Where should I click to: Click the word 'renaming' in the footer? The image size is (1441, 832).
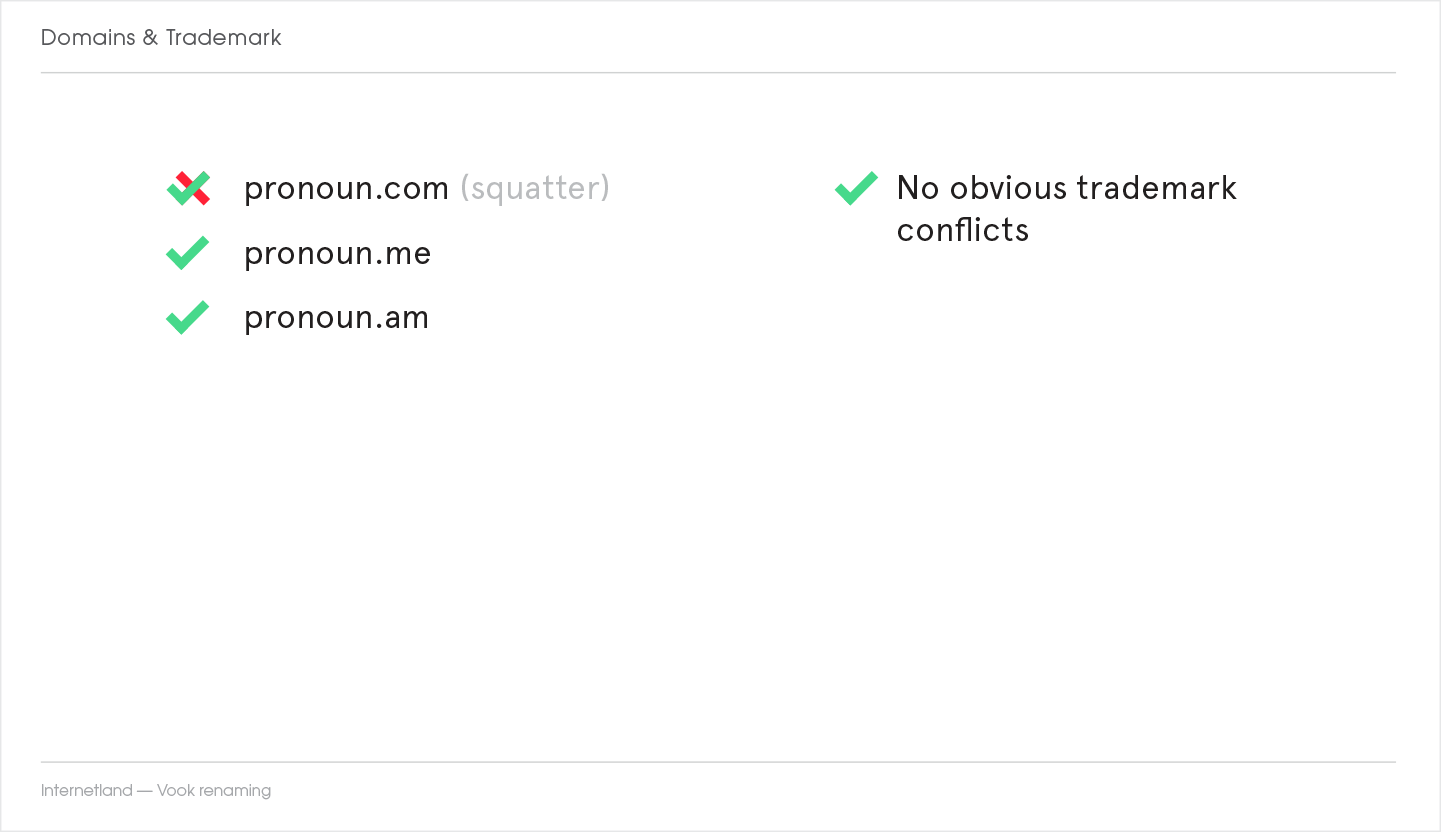(x=235, y=791)
